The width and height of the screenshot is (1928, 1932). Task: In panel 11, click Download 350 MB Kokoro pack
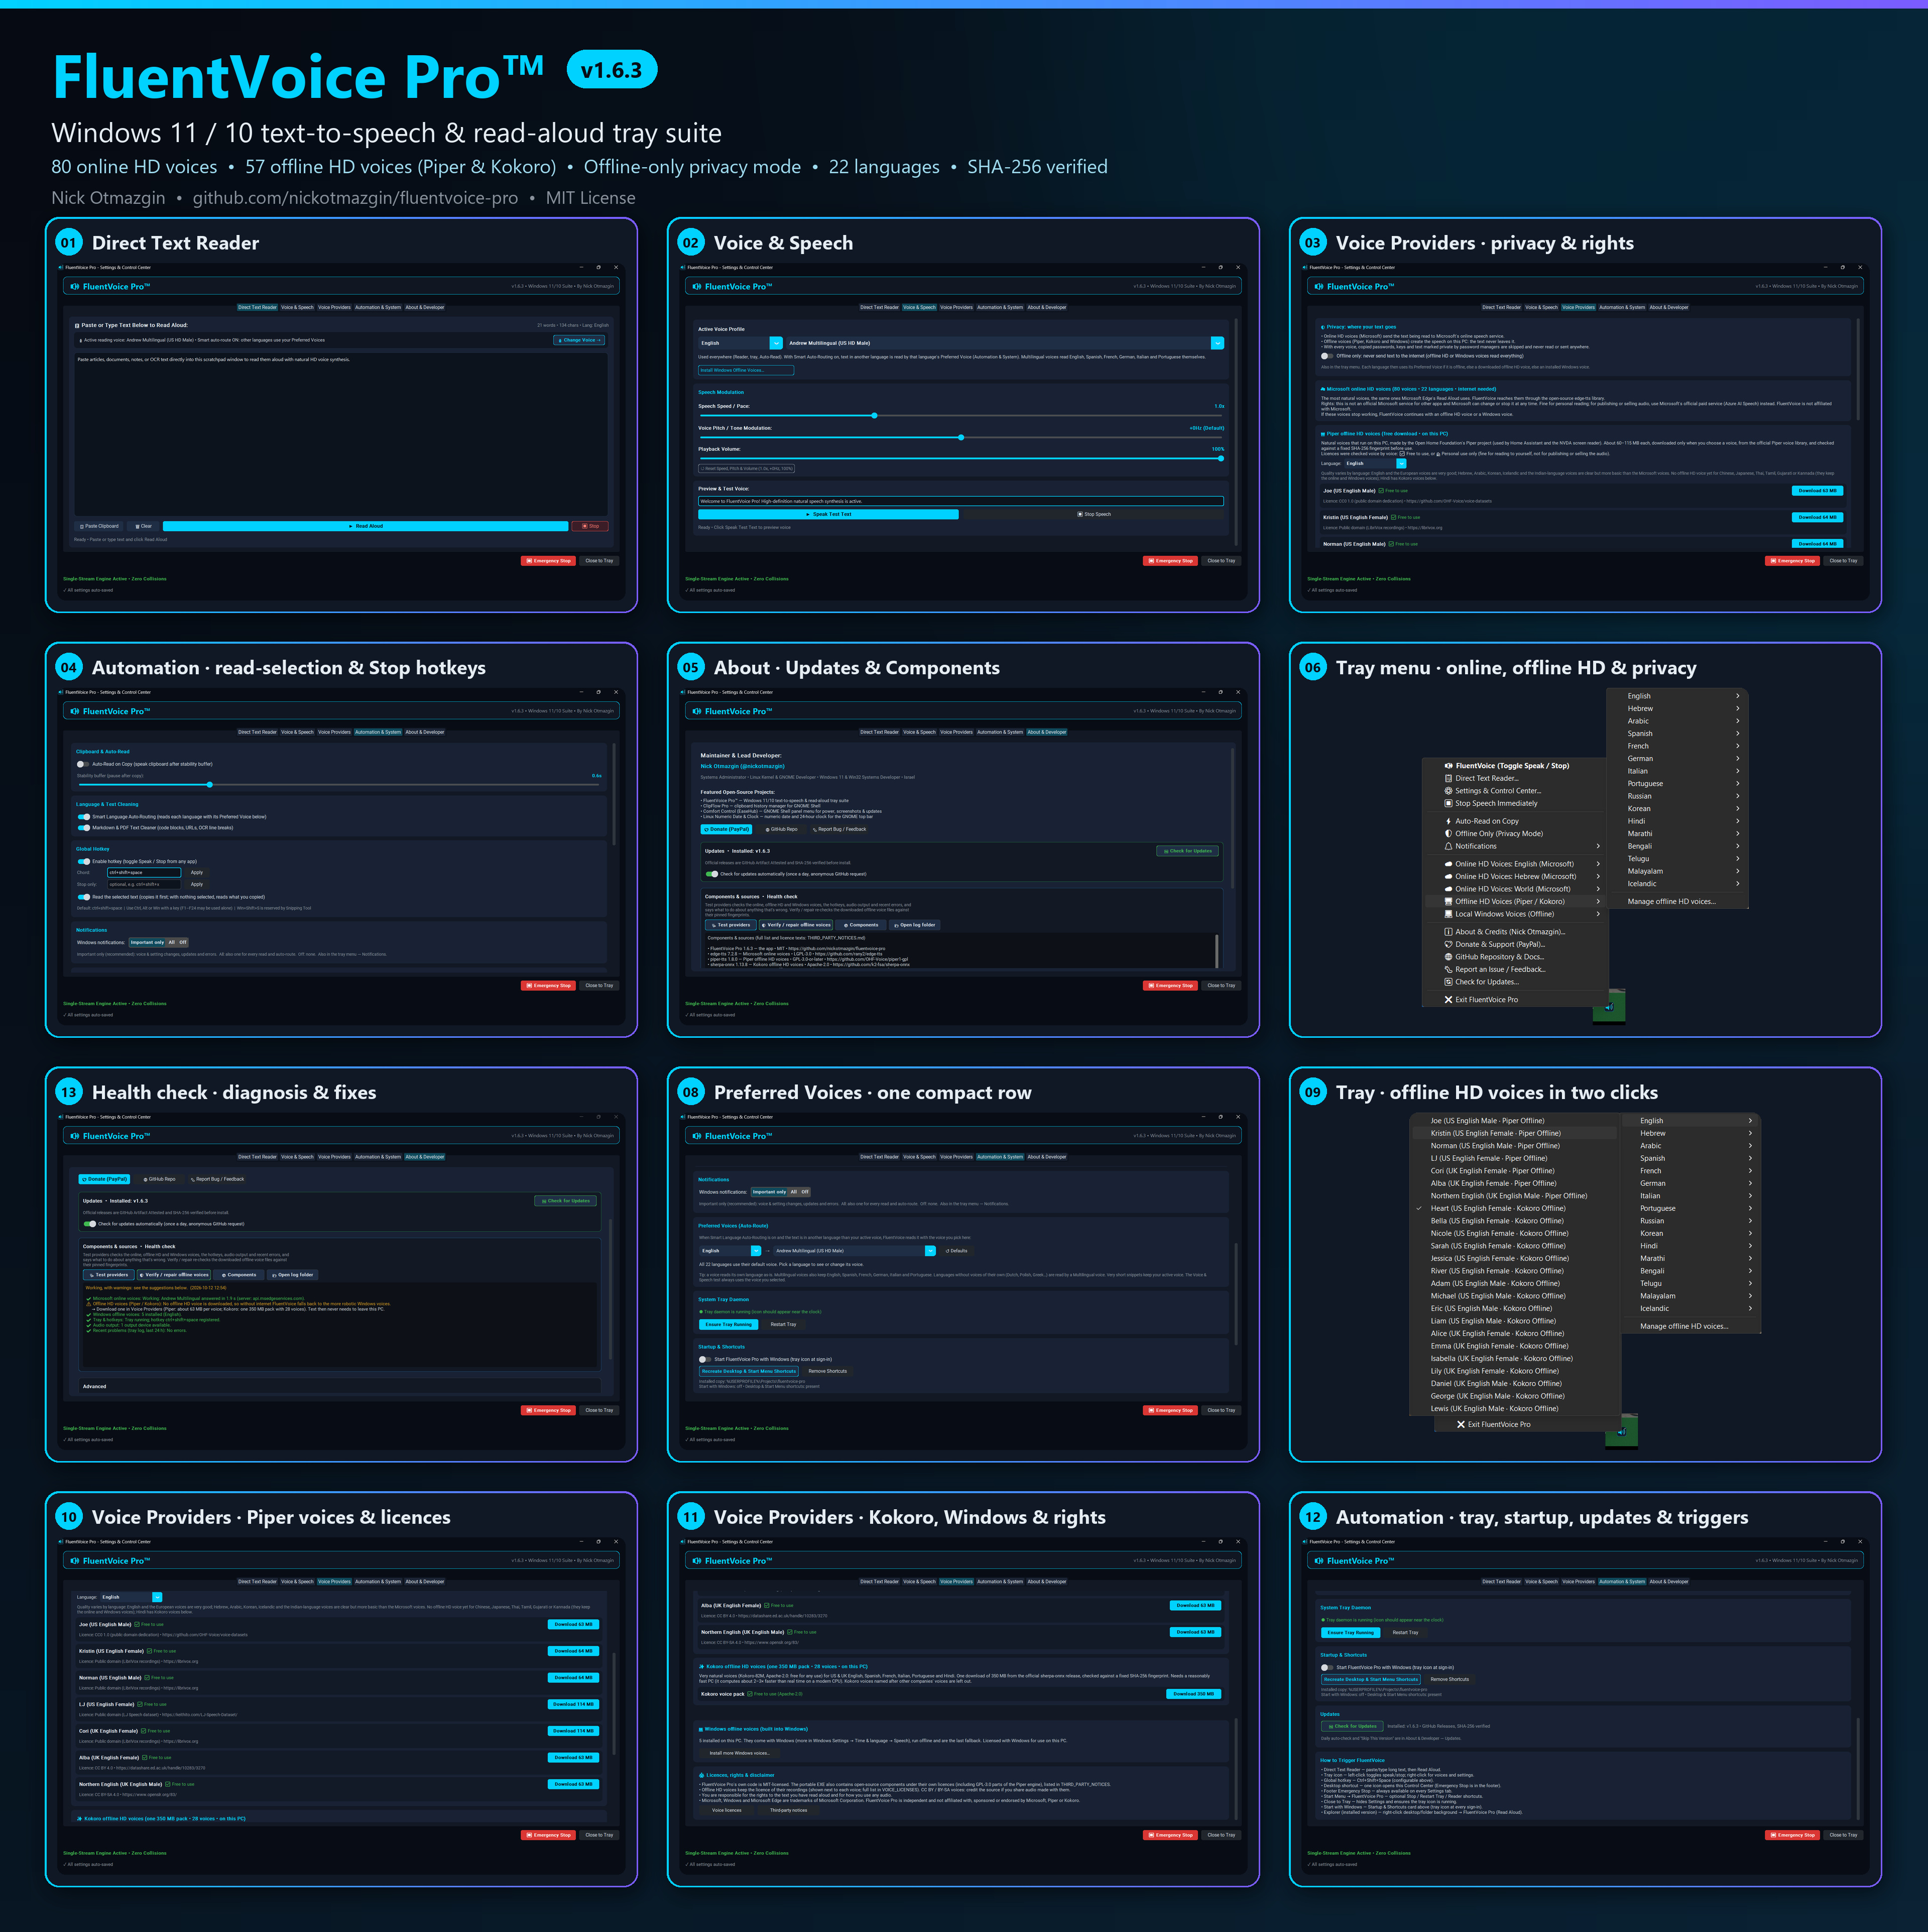point(1194,1694)
